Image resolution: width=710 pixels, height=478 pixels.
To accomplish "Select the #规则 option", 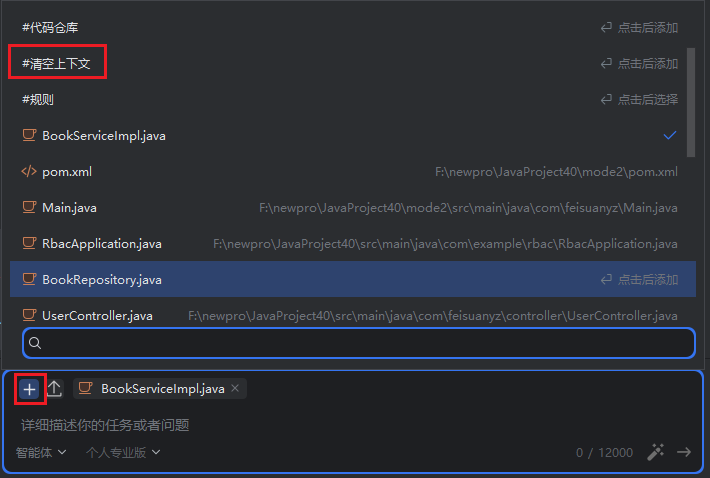I will click(x=38, y=100).
